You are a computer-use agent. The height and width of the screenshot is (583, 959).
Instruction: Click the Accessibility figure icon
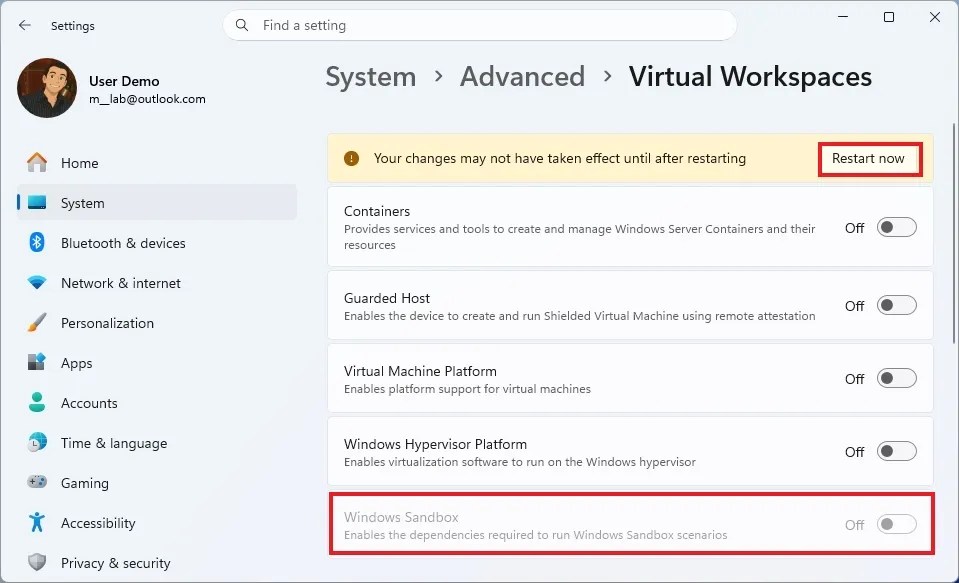pyautogui.click(x=37, y=522)
